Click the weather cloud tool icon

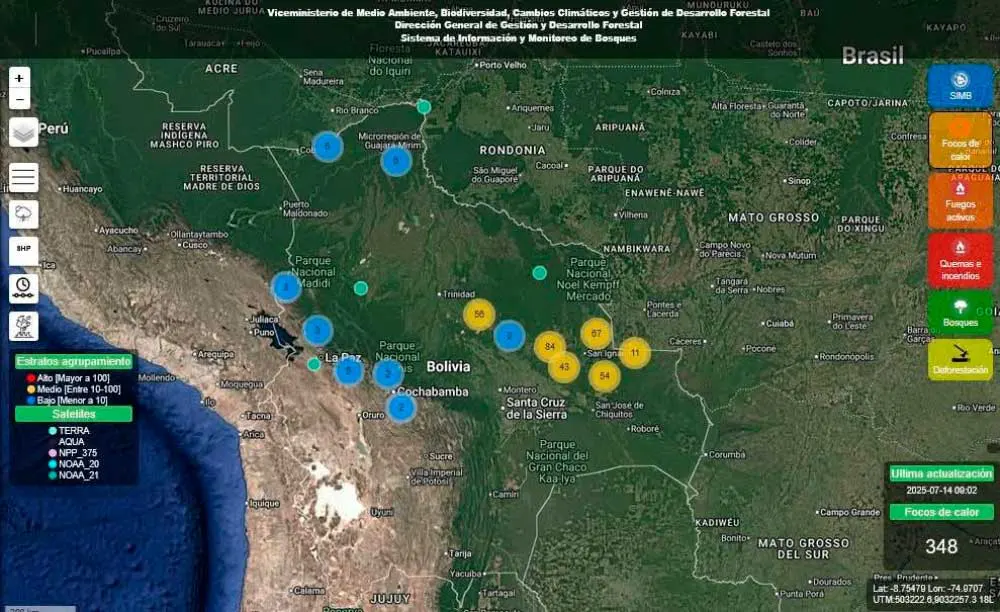tap(24, 214)
